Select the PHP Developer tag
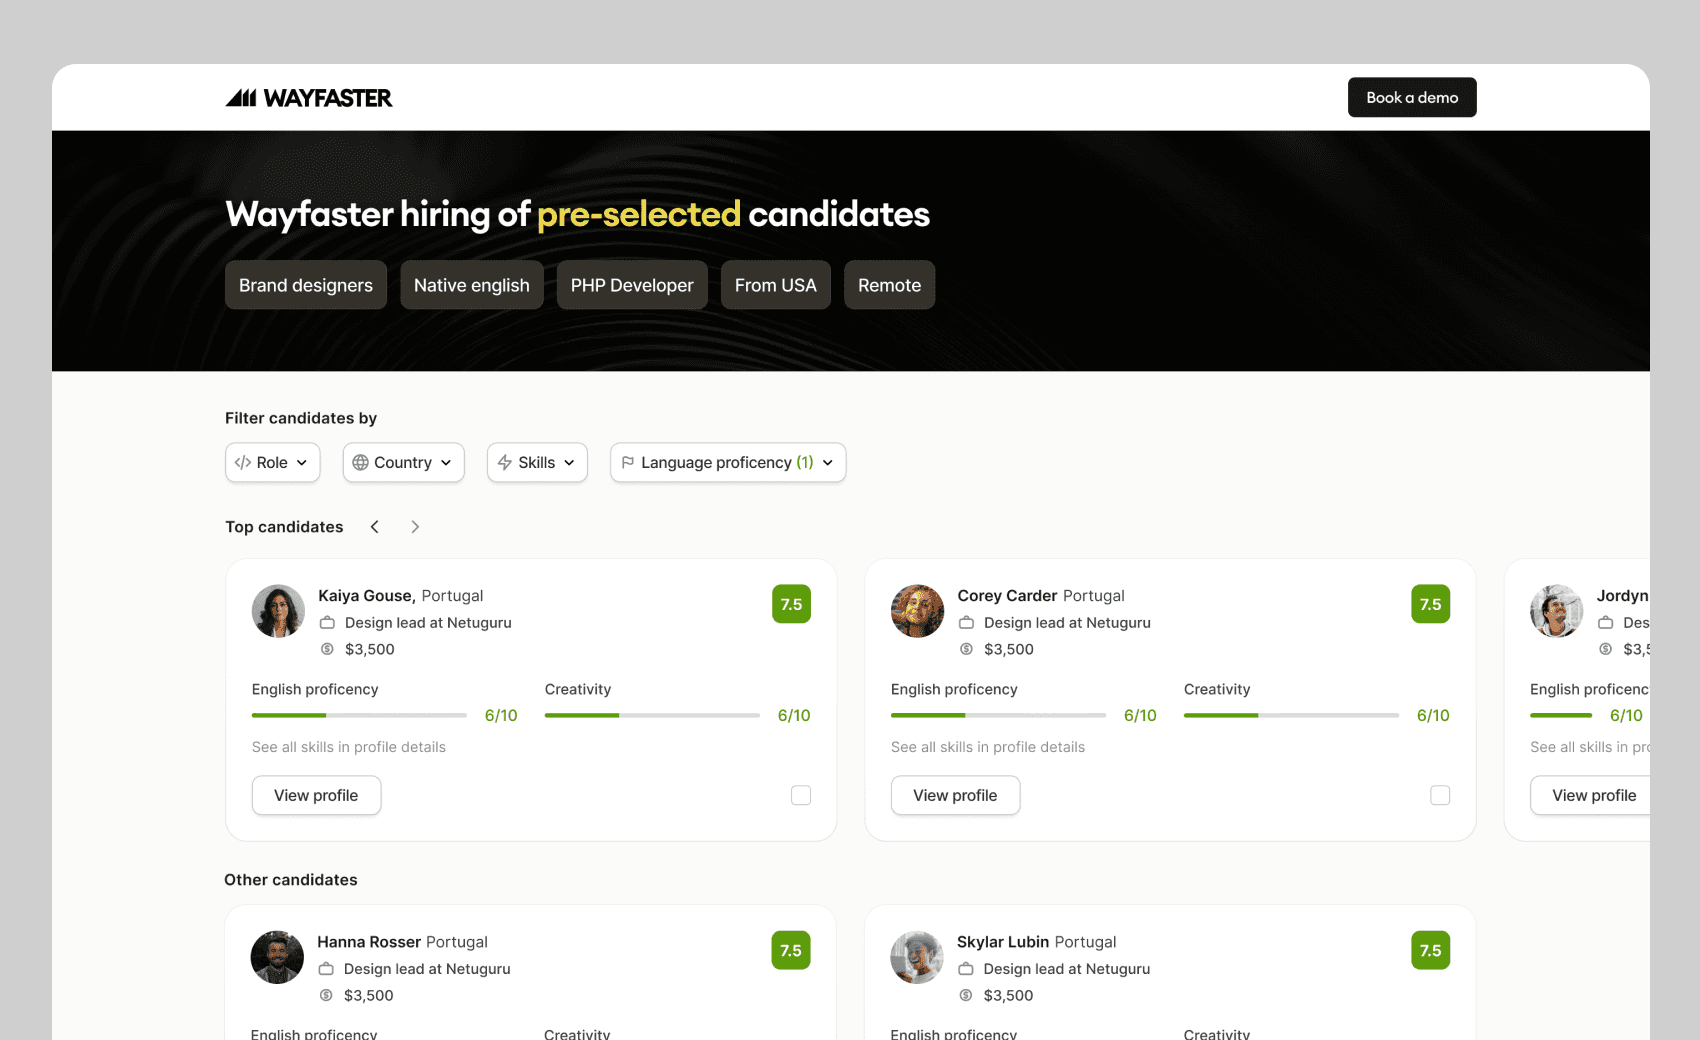1700x1040 pixels. (632, 285)
